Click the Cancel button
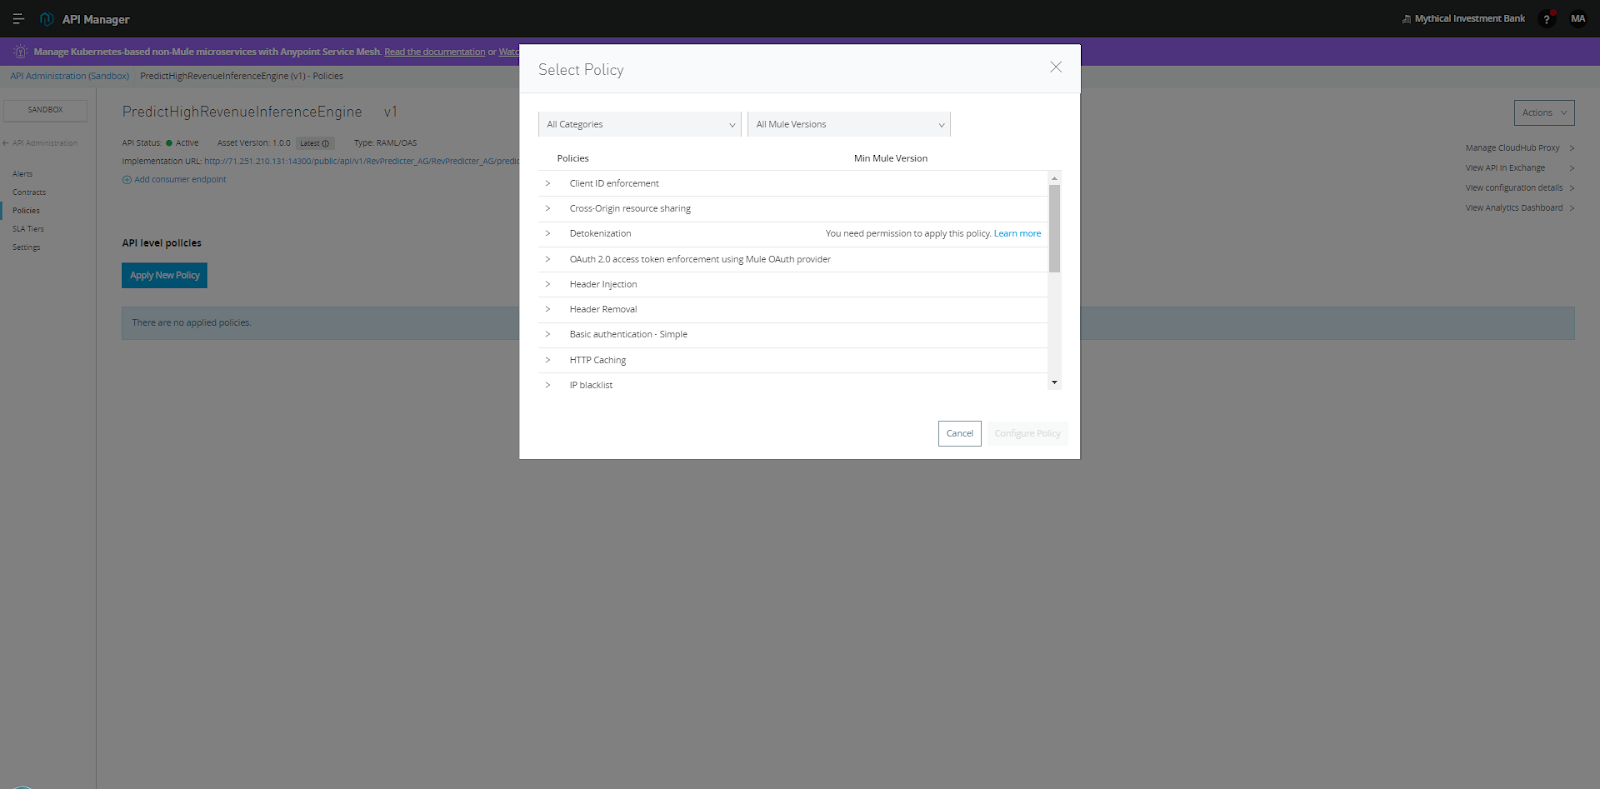The width and height of the screenshot is (1600, 789). point(960,433)
